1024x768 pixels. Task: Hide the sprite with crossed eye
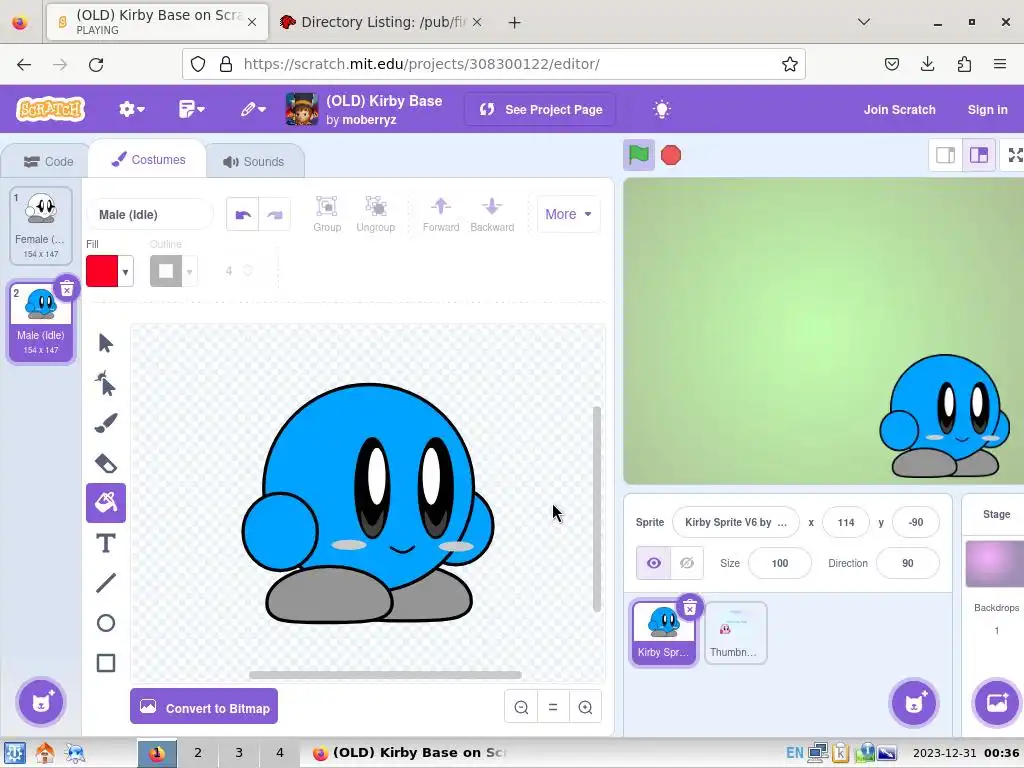[x=687, y=563]
